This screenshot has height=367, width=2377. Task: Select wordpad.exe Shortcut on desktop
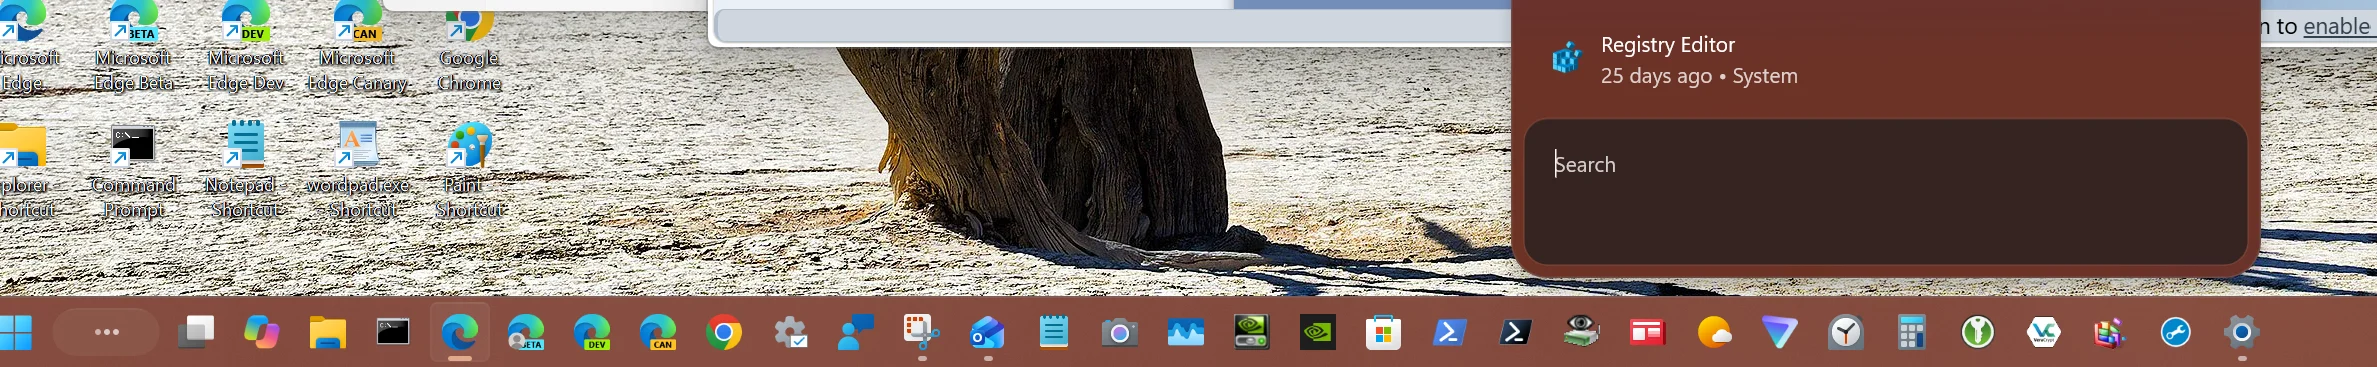357,170
